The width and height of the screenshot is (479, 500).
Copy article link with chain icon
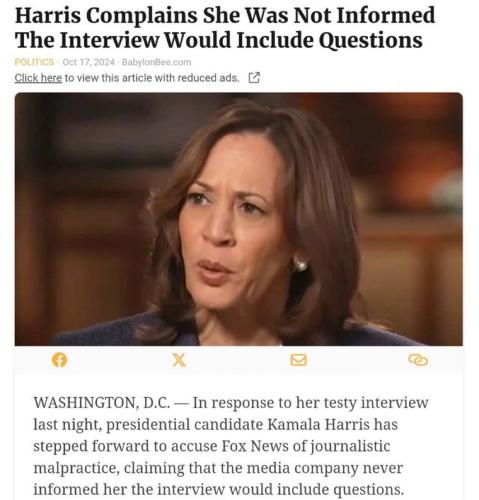(418, 360)
